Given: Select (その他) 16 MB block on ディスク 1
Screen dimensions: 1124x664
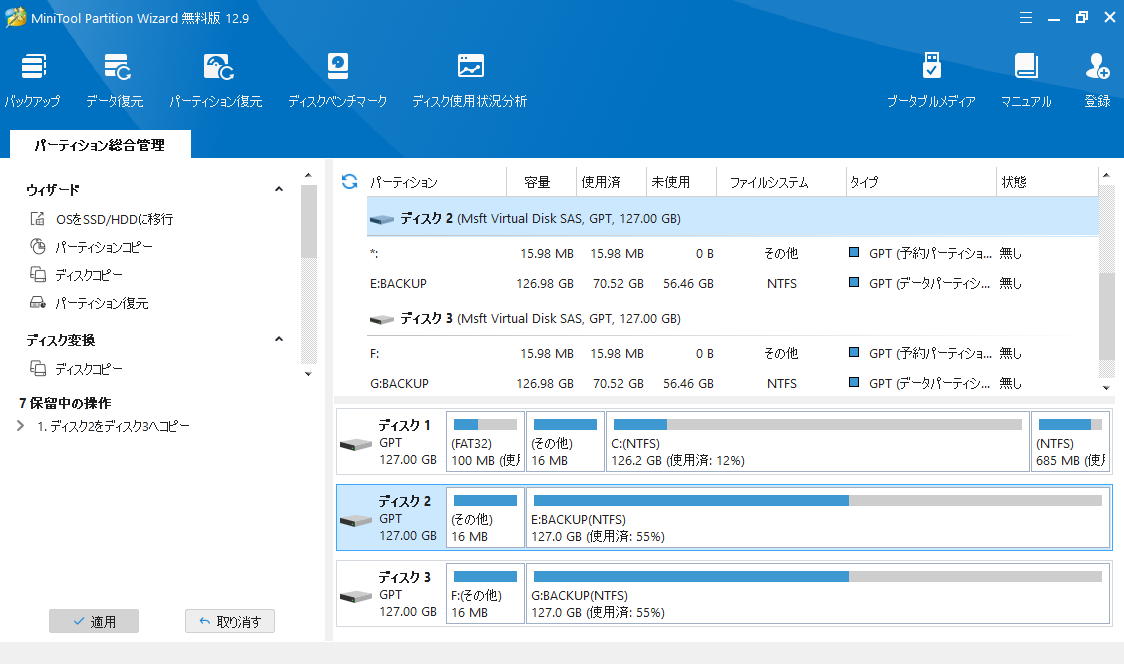Looking at the screenshot, I should coord(565,442).
